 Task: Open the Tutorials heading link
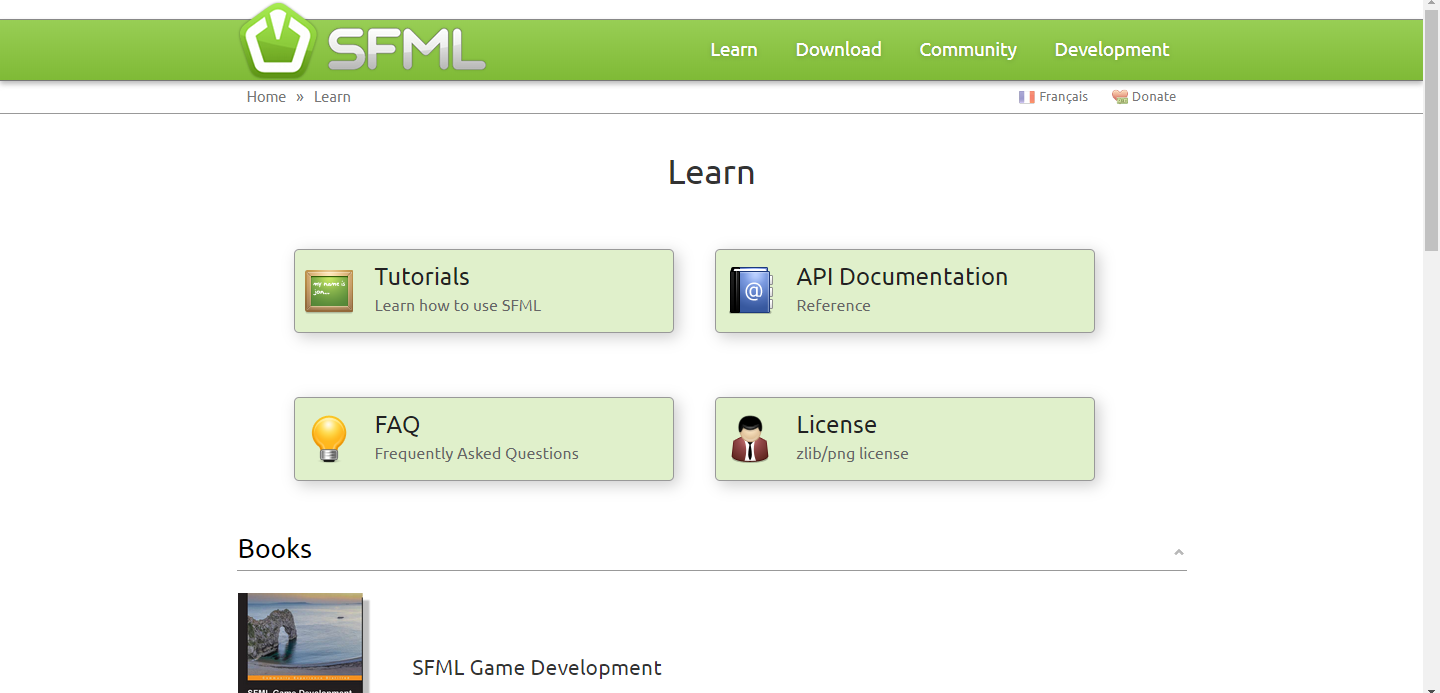[422, 277]
